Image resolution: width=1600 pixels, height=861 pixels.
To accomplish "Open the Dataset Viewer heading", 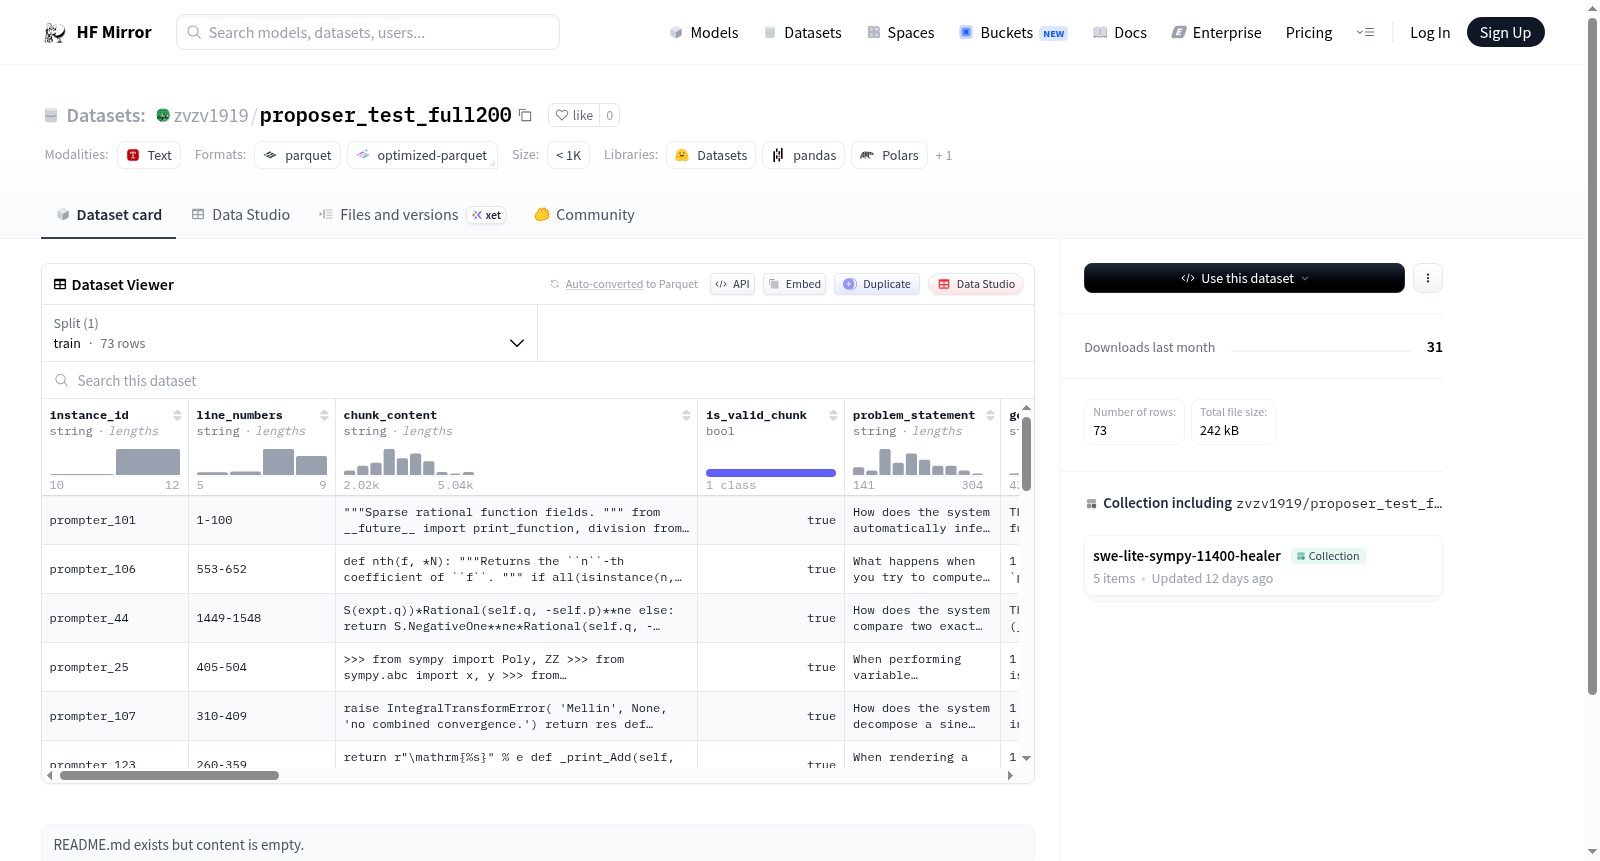I will click(x=114, y=285).
